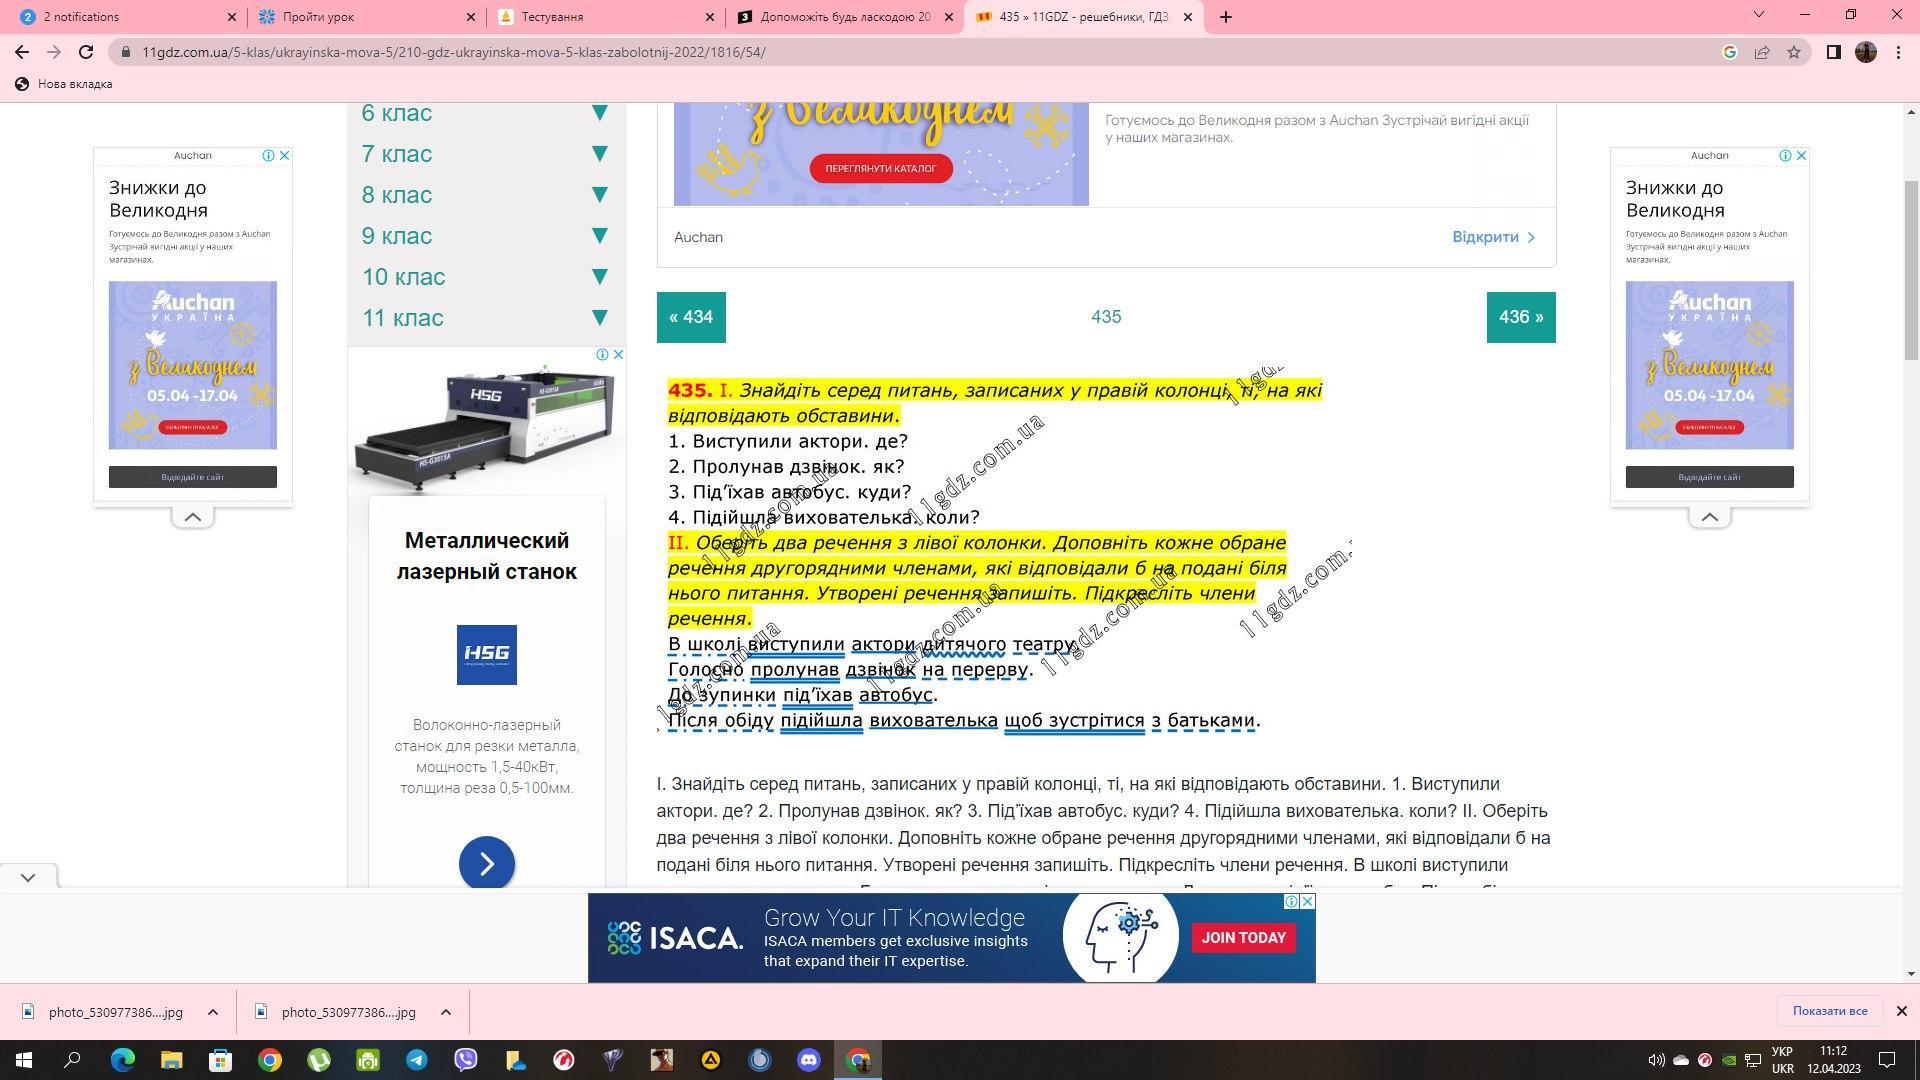Close the left Auchan ad
This screenshot has height=1080, width=1920.
click(x=284, y=155)
